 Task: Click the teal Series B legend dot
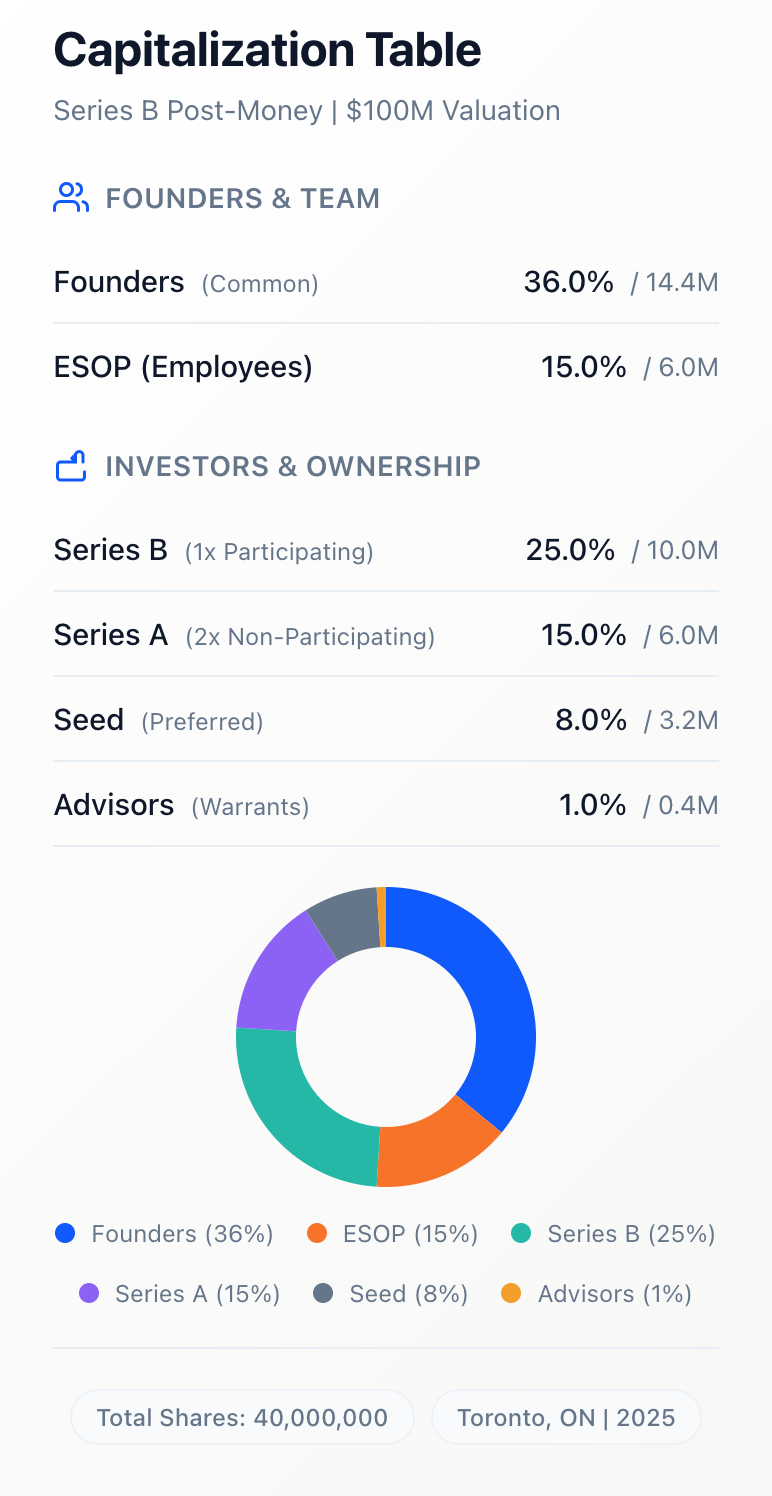[x=521, y=1234]
